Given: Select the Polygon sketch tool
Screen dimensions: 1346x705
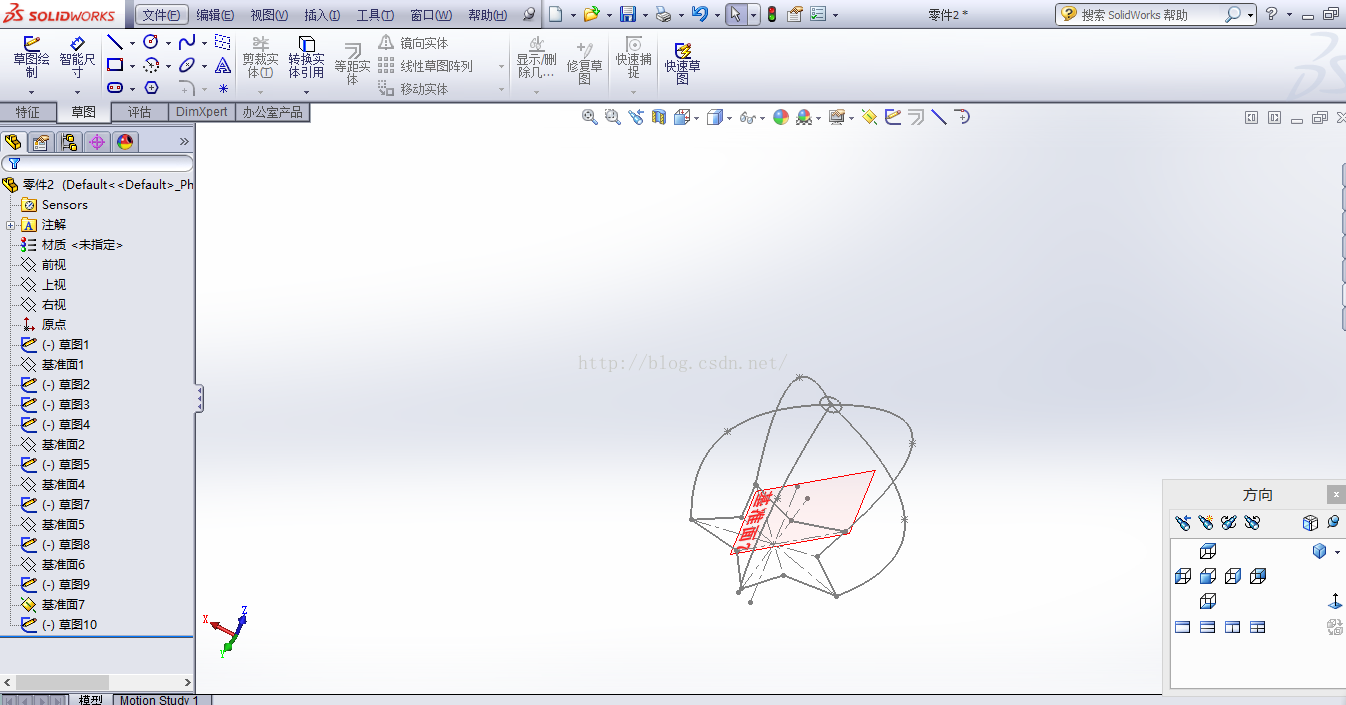Looking at the screenshot, I should point(151,88).
